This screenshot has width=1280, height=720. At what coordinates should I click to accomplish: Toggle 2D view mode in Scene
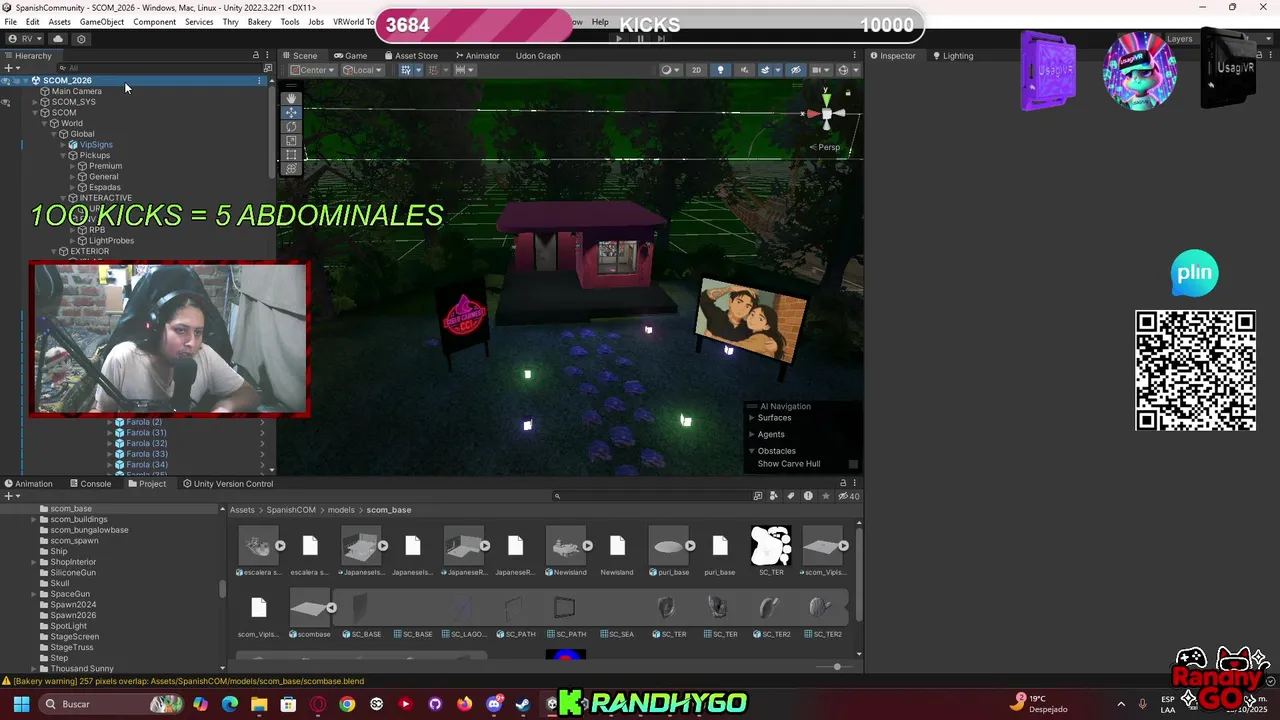click(696, 70)
